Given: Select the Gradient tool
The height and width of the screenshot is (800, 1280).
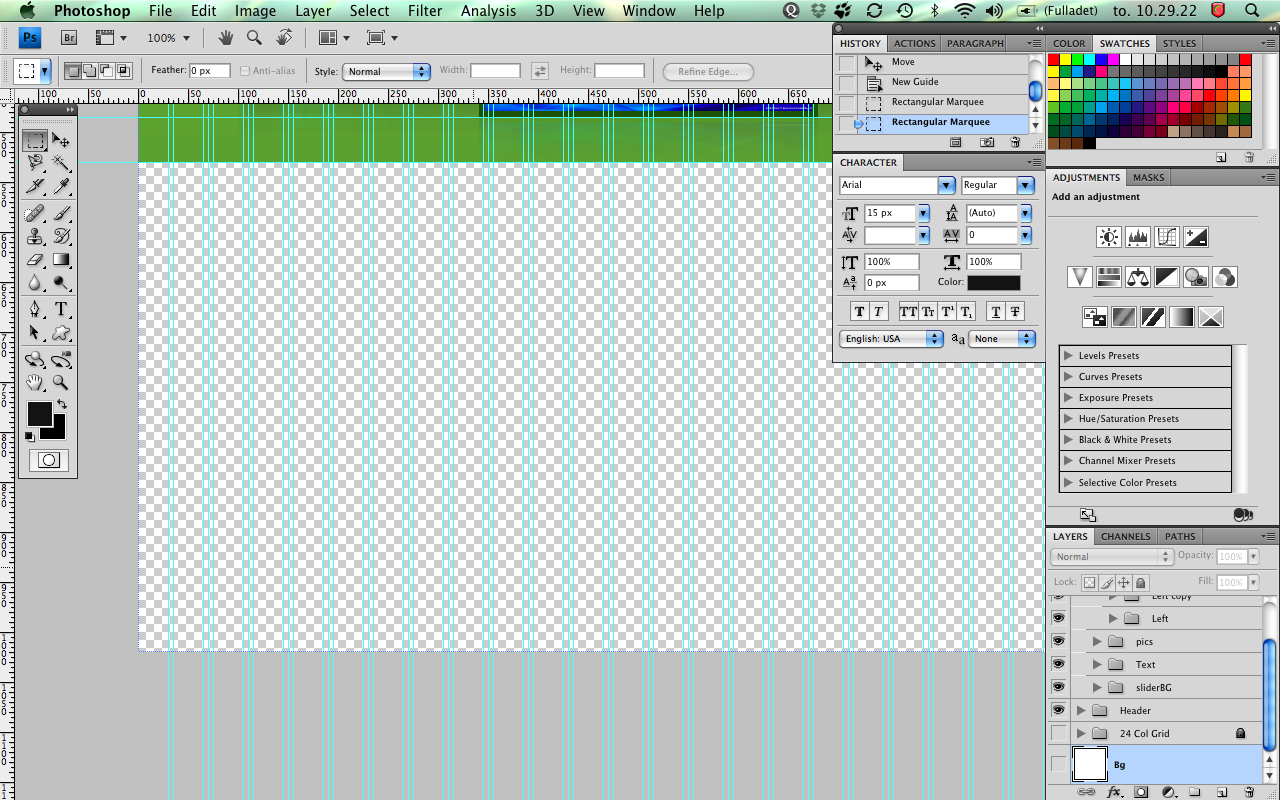Looking at the screenshot, I should (61, 259).
